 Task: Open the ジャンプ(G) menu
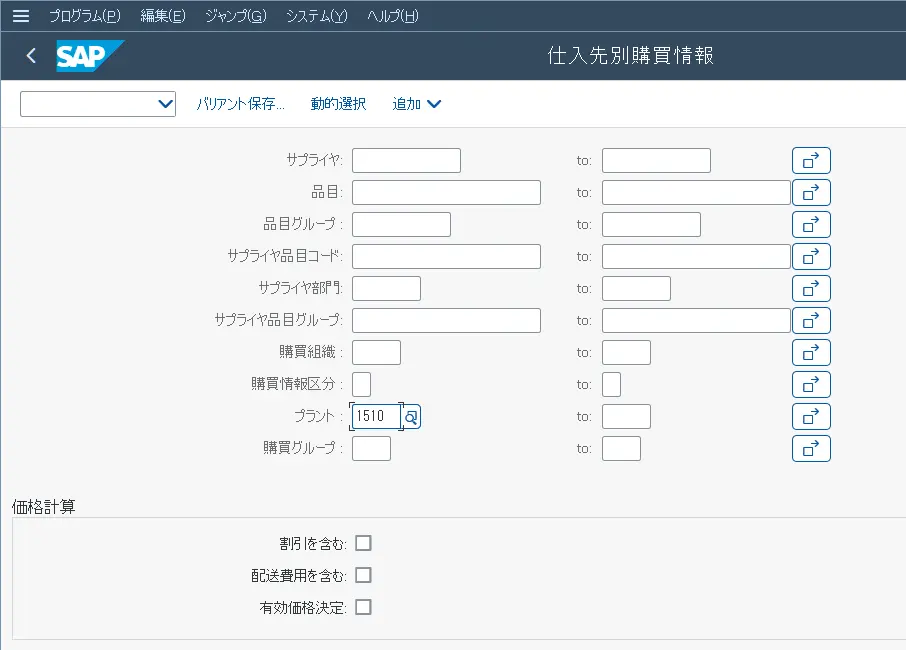point(235,16)
